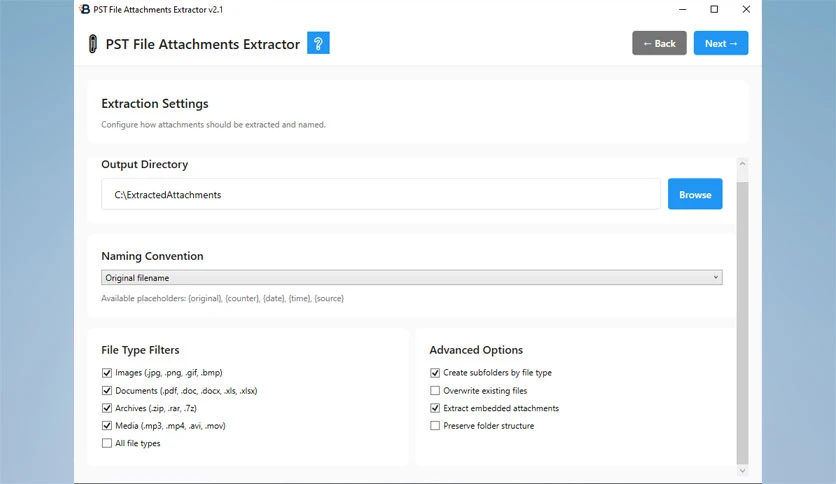
Task: Minimize the PST Extractor window
Action: [x=682, y=9]
